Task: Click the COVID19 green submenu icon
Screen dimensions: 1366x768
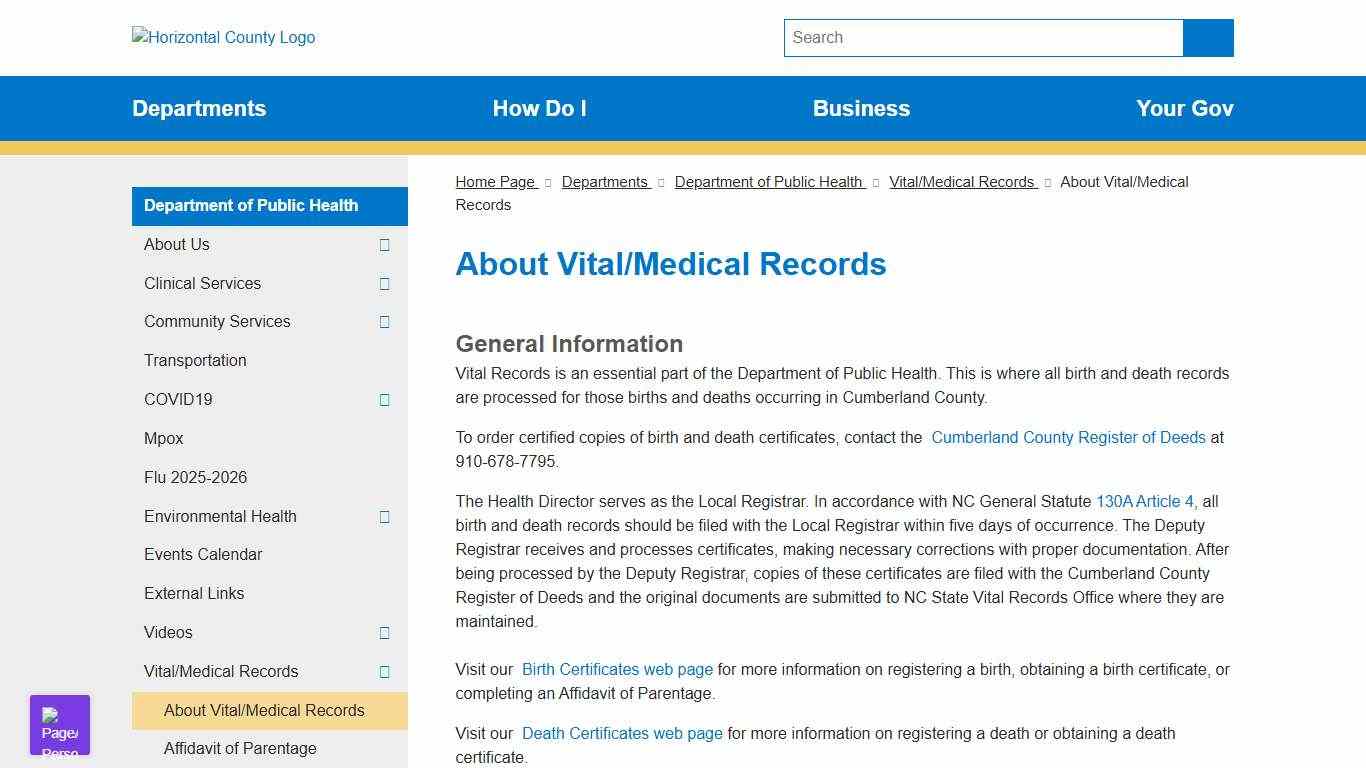Action: (x=384, y=400)
